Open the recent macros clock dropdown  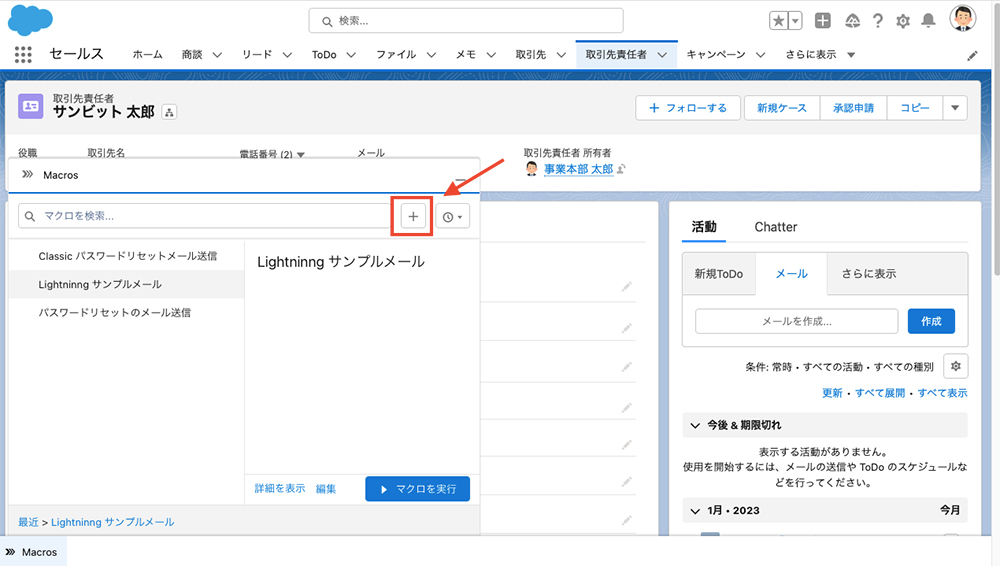(x=453, y=216)
